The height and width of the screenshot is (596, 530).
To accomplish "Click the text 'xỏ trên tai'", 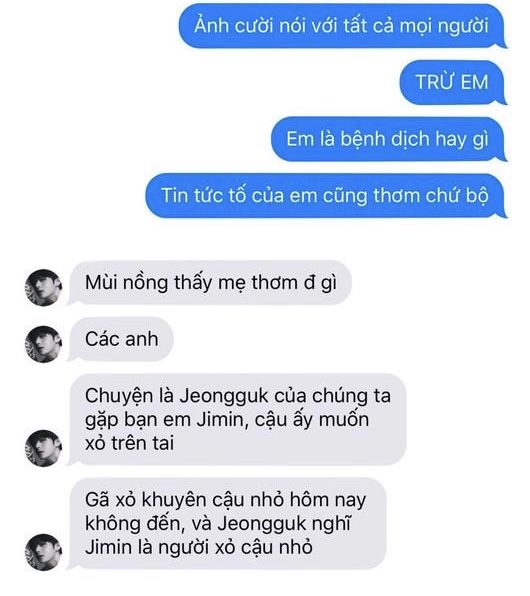I will pyautogui.click(x=130, y=444).
